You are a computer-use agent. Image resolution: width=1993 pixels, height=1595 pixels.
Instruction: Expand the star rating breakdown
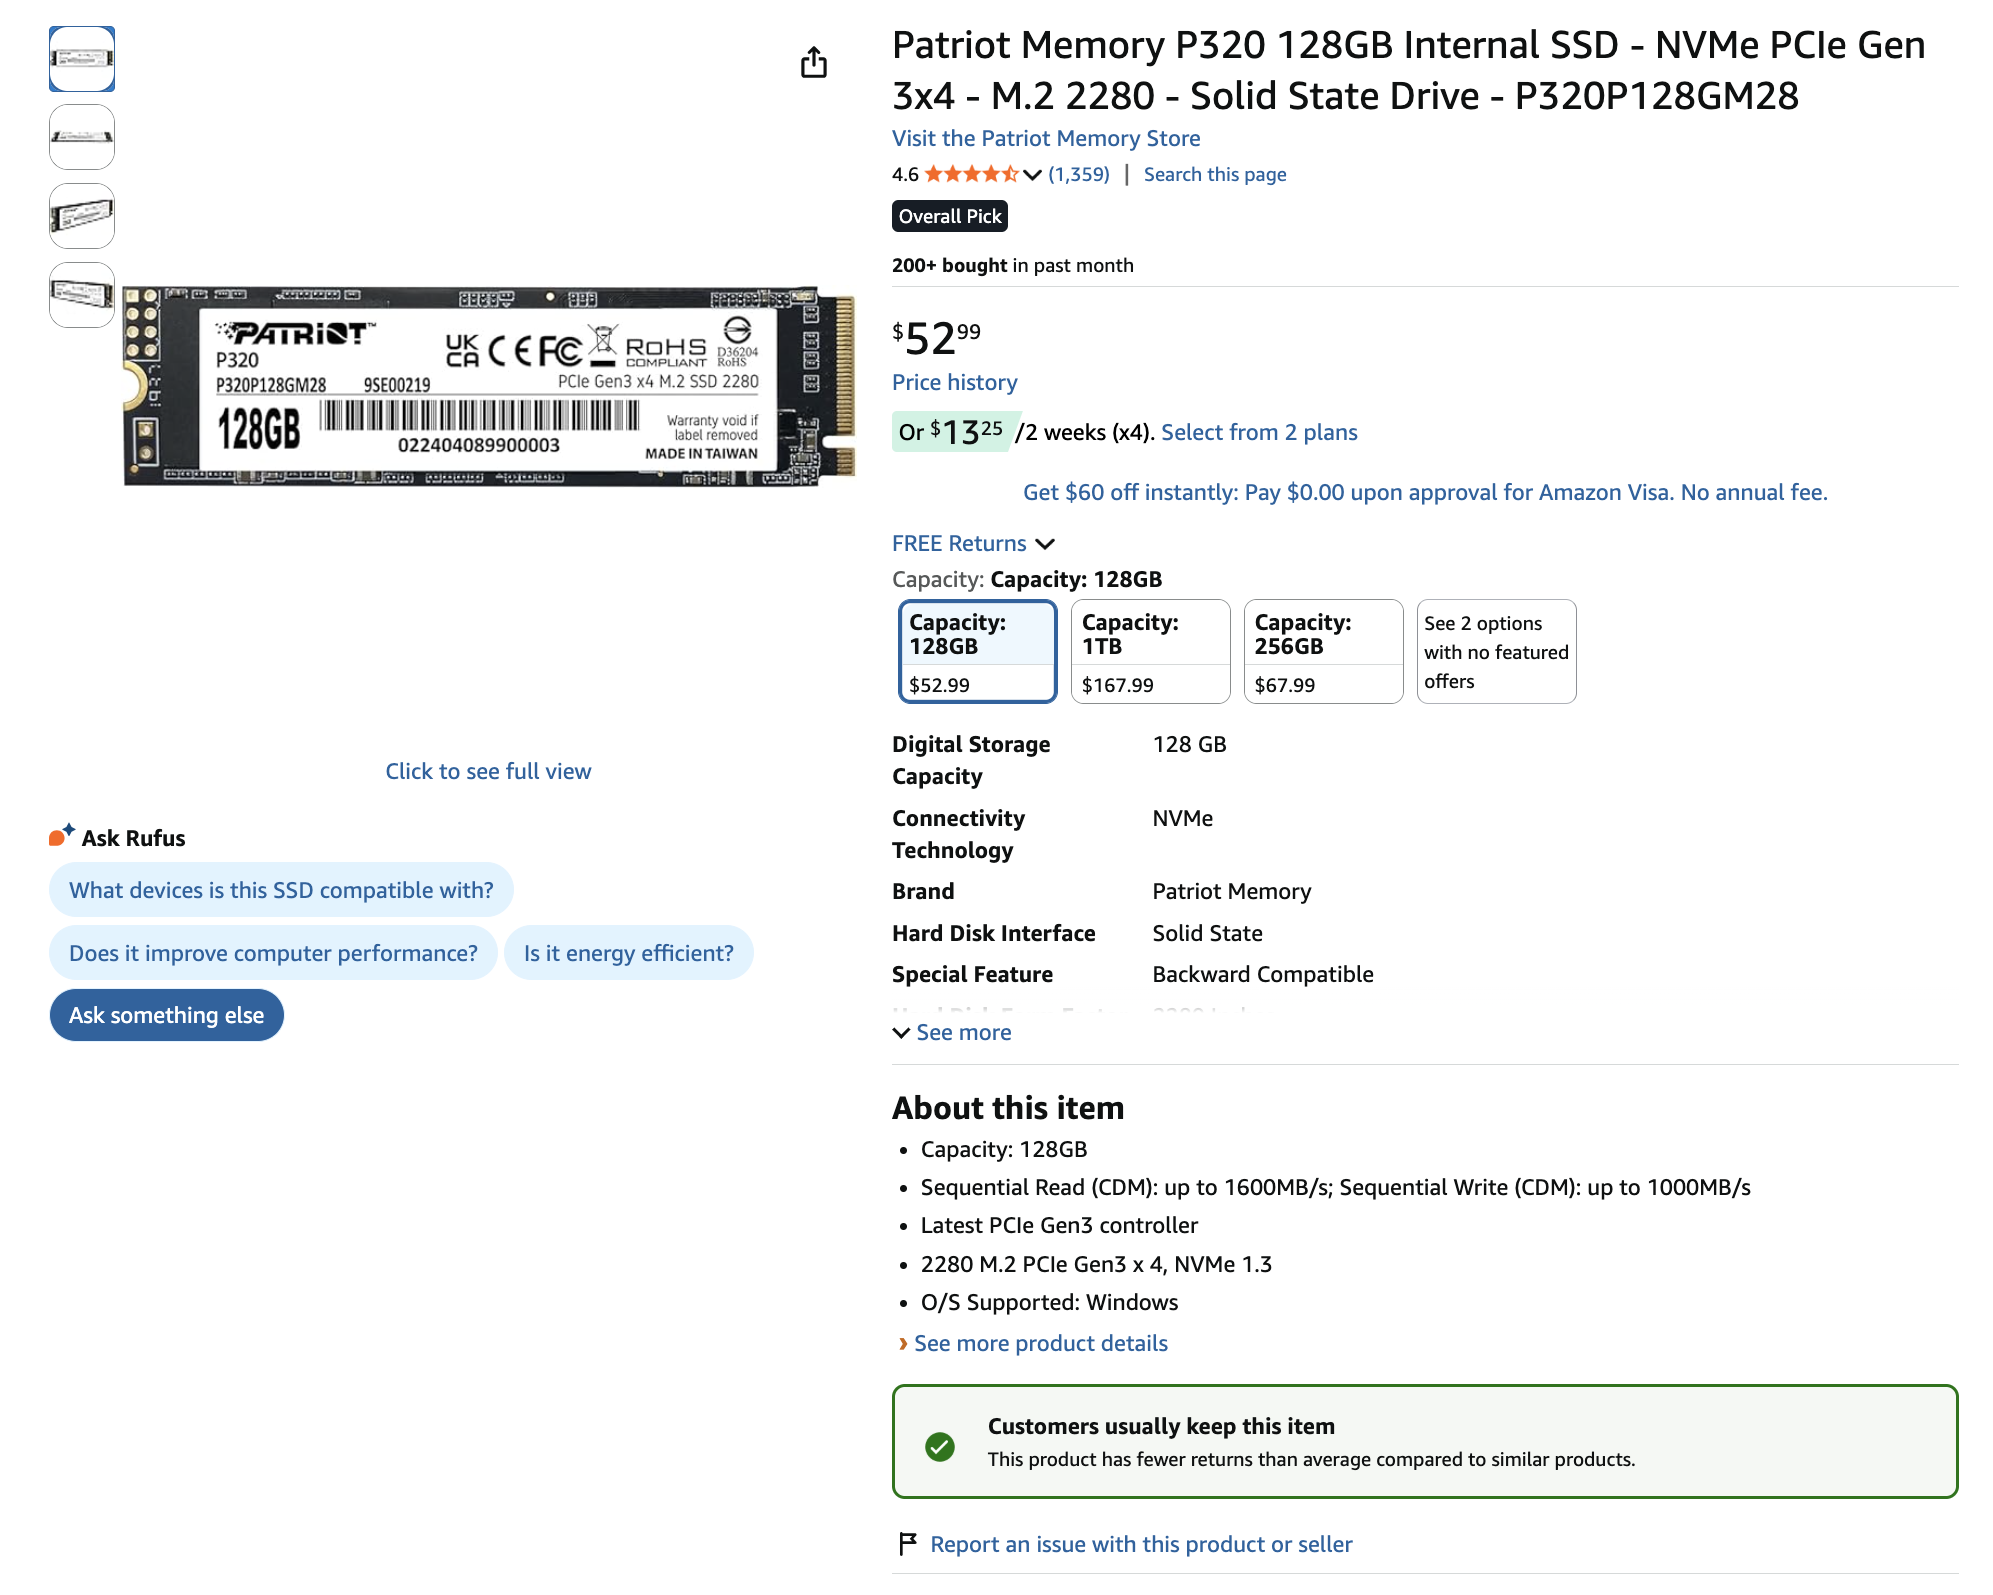click(1030, 174)
